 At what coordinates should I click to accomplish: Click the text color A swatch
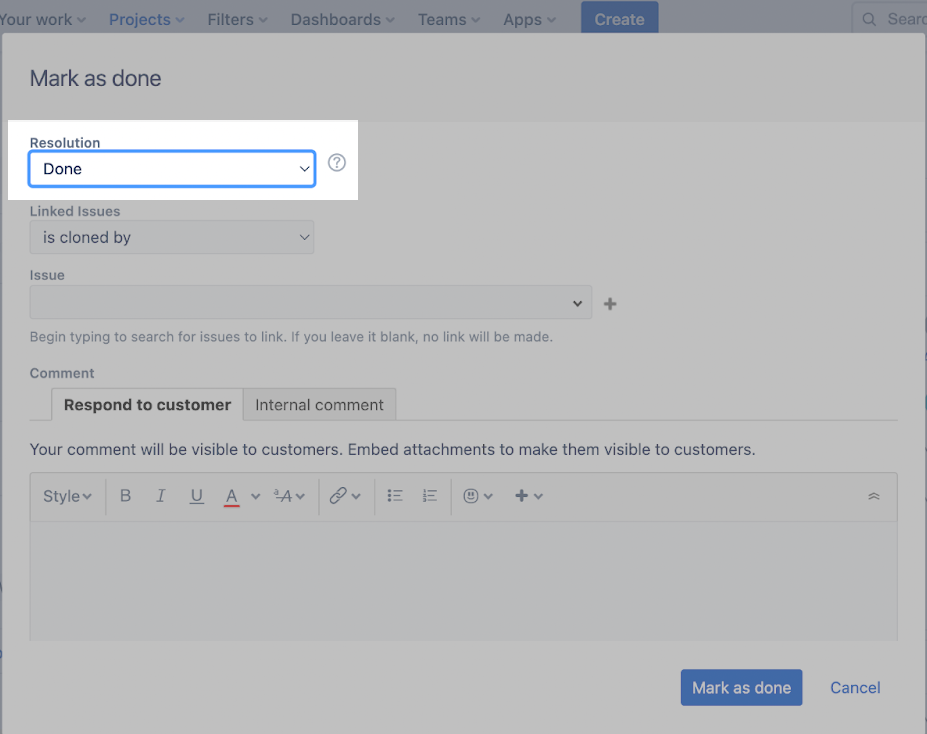(232, 496)
